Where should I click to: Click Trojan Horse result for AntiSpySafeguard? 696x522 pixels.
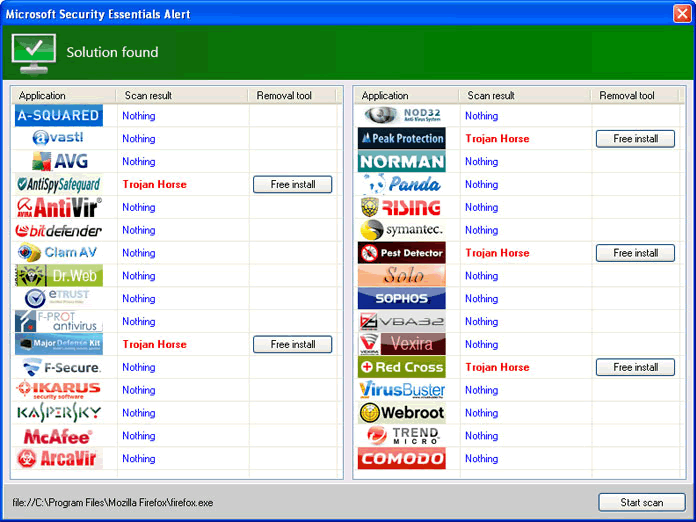[x=154, y=184]
